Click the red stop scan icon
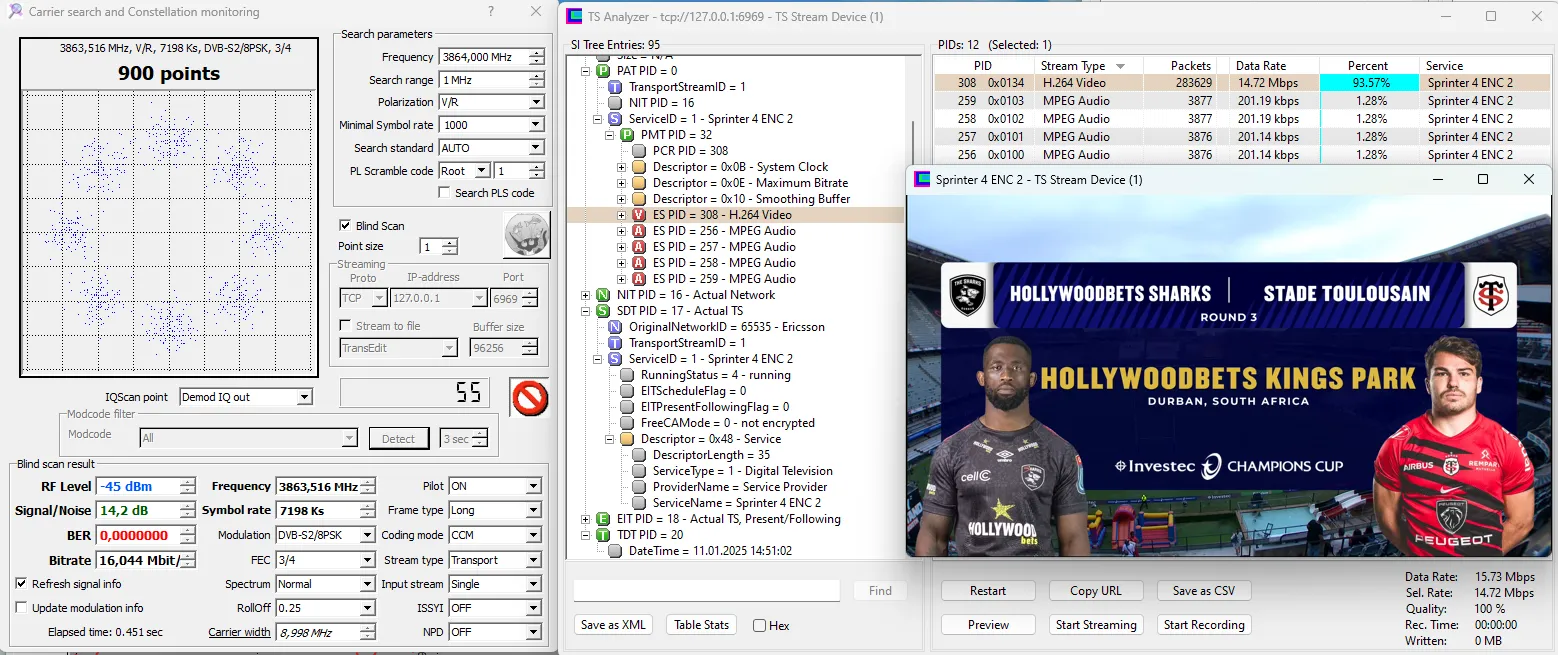 click(x=529, y=397)
